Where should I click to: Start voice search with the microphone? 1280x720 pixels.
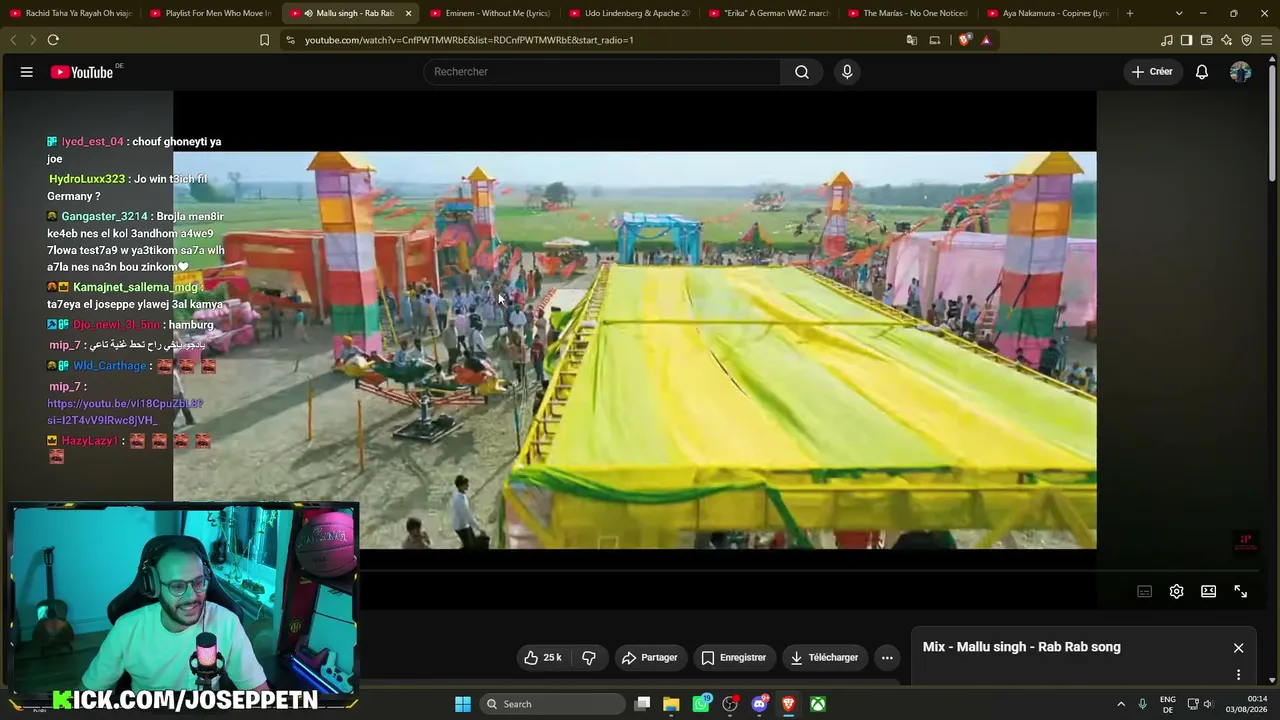(847, 72)
